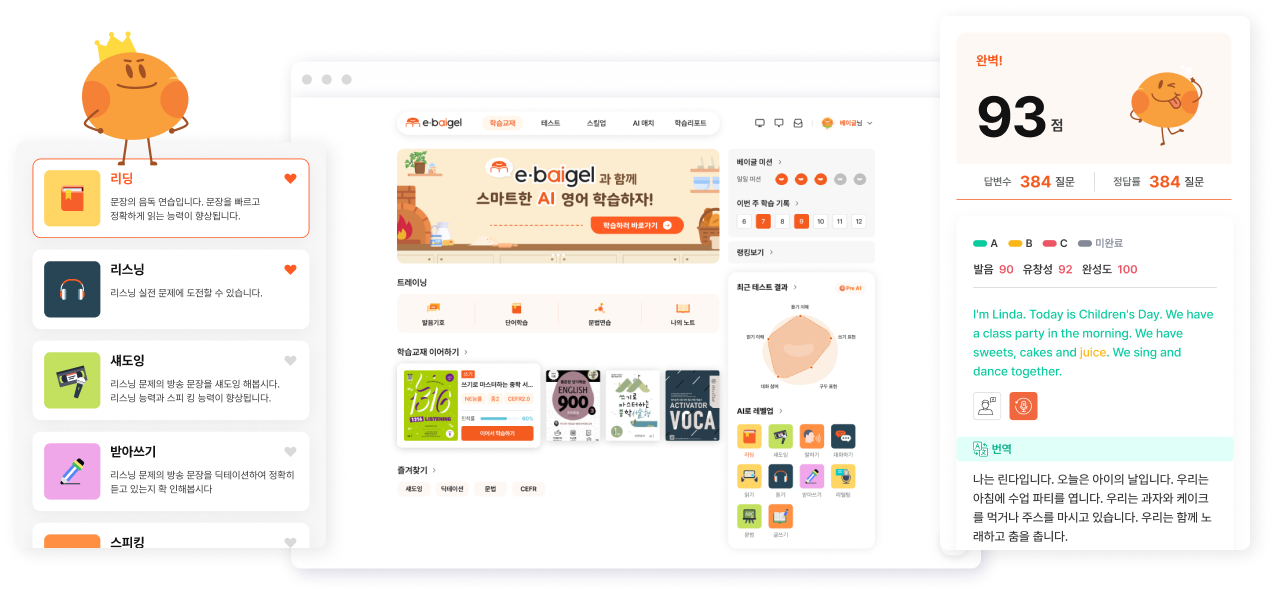Image resolution: width=1274 pixels, height=597 pixels.
Task: Toggle the heart favorite on 섀도잉 card
Action: point(290,360)
